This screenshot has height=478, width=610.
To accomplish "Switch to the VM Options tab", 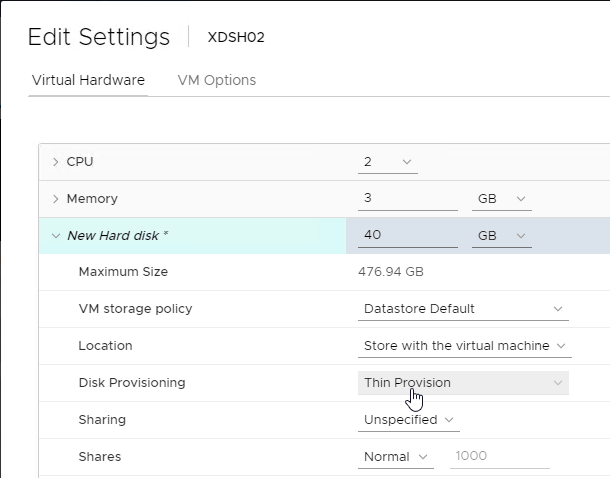I will coord(217,80).
